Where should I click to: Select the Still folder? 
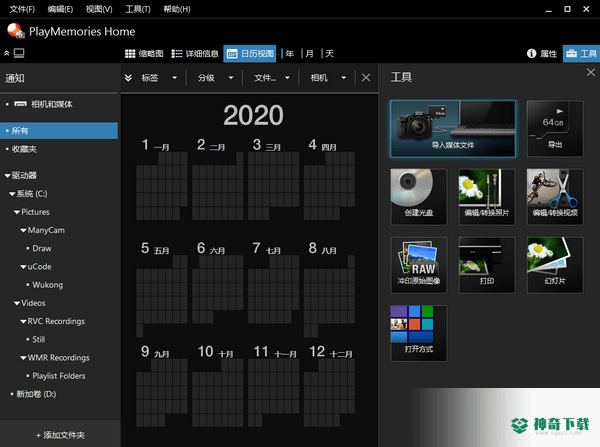click(39, 339)
